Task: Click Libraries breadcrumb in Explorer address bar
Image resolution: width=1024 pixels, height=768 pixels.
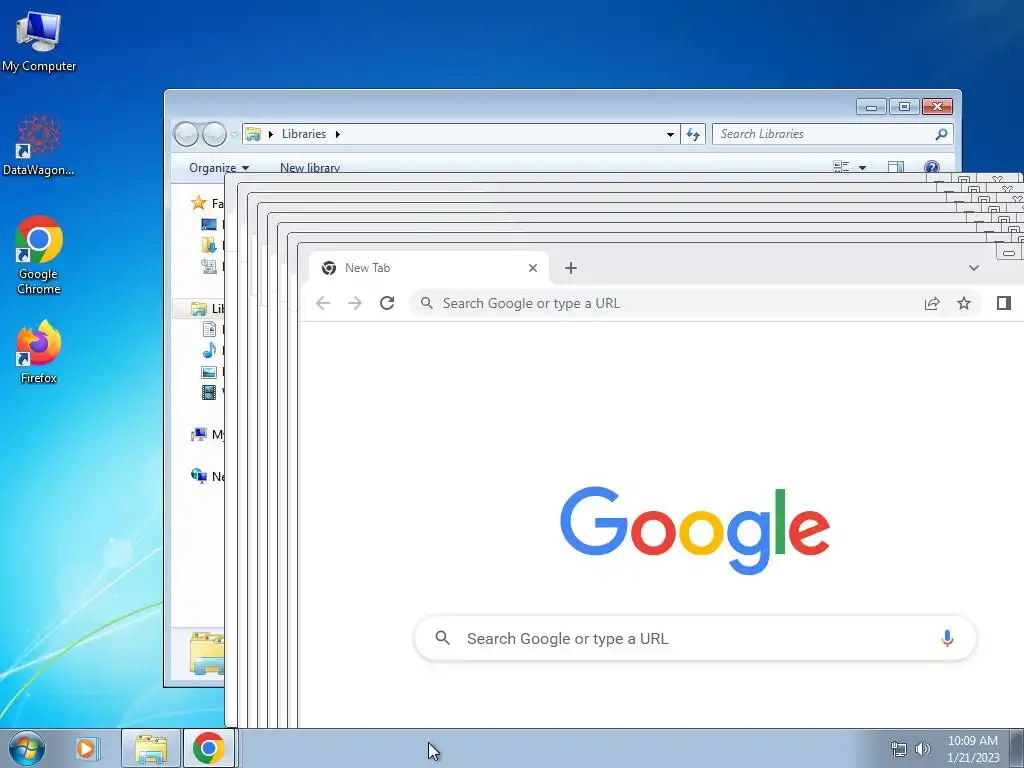Action: tap(304, 134)
